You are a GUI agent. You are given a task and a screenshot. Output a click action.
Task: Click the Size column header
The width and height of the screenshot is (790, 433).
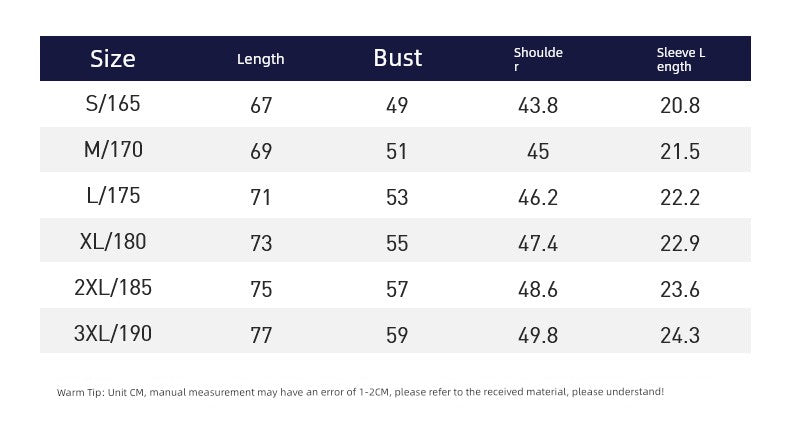pos(113,58)
